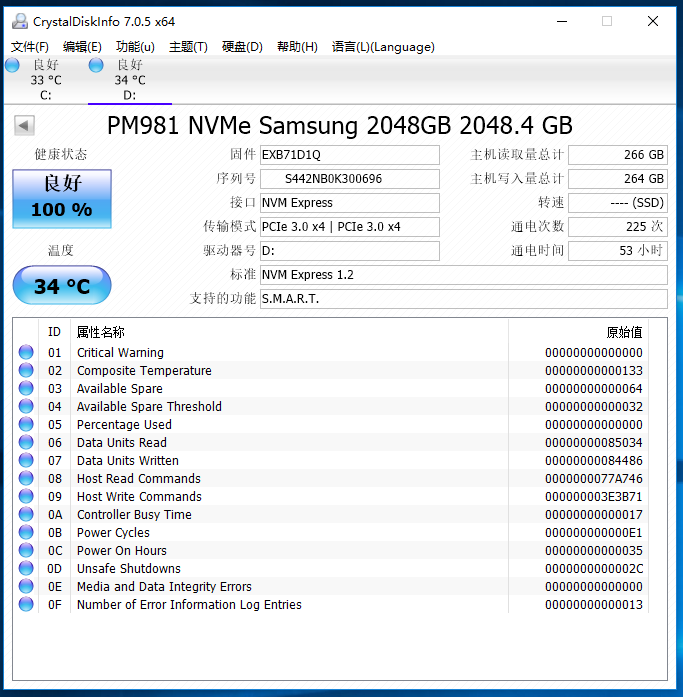Select the D: drive tab
The height and width of the screenshot is (697, 683).
coord(130,80)
